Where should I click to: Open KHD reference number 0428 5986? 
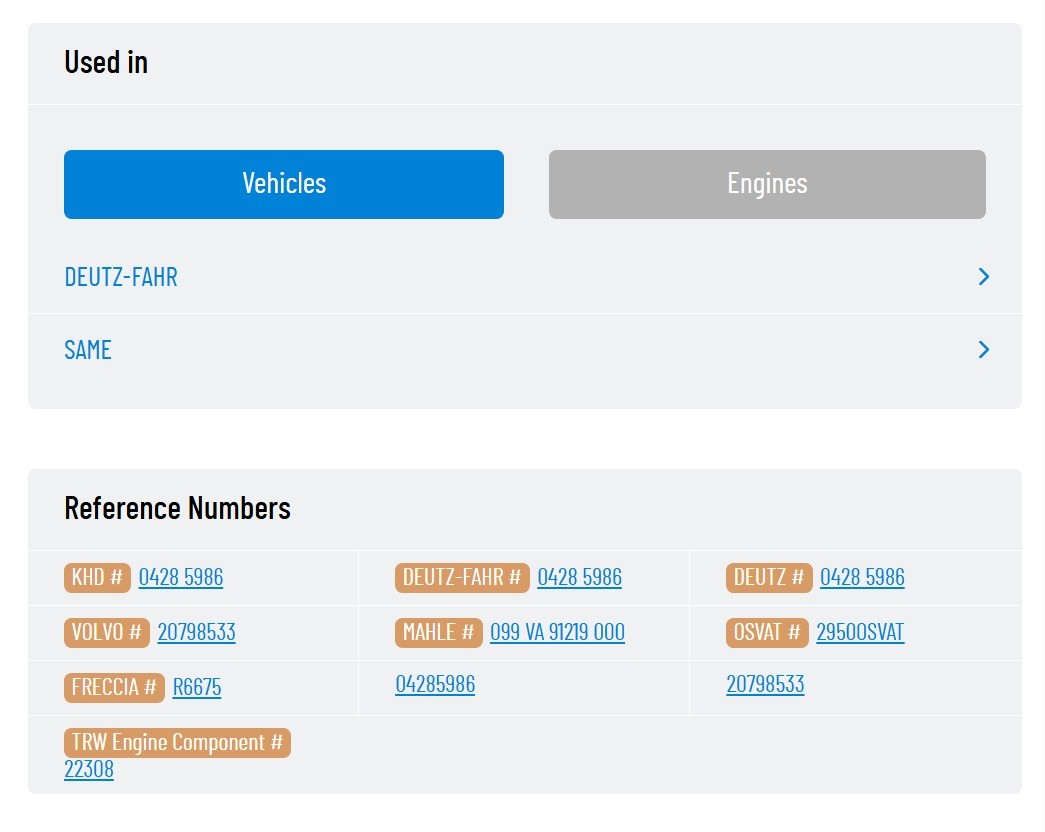pos(181,577)
